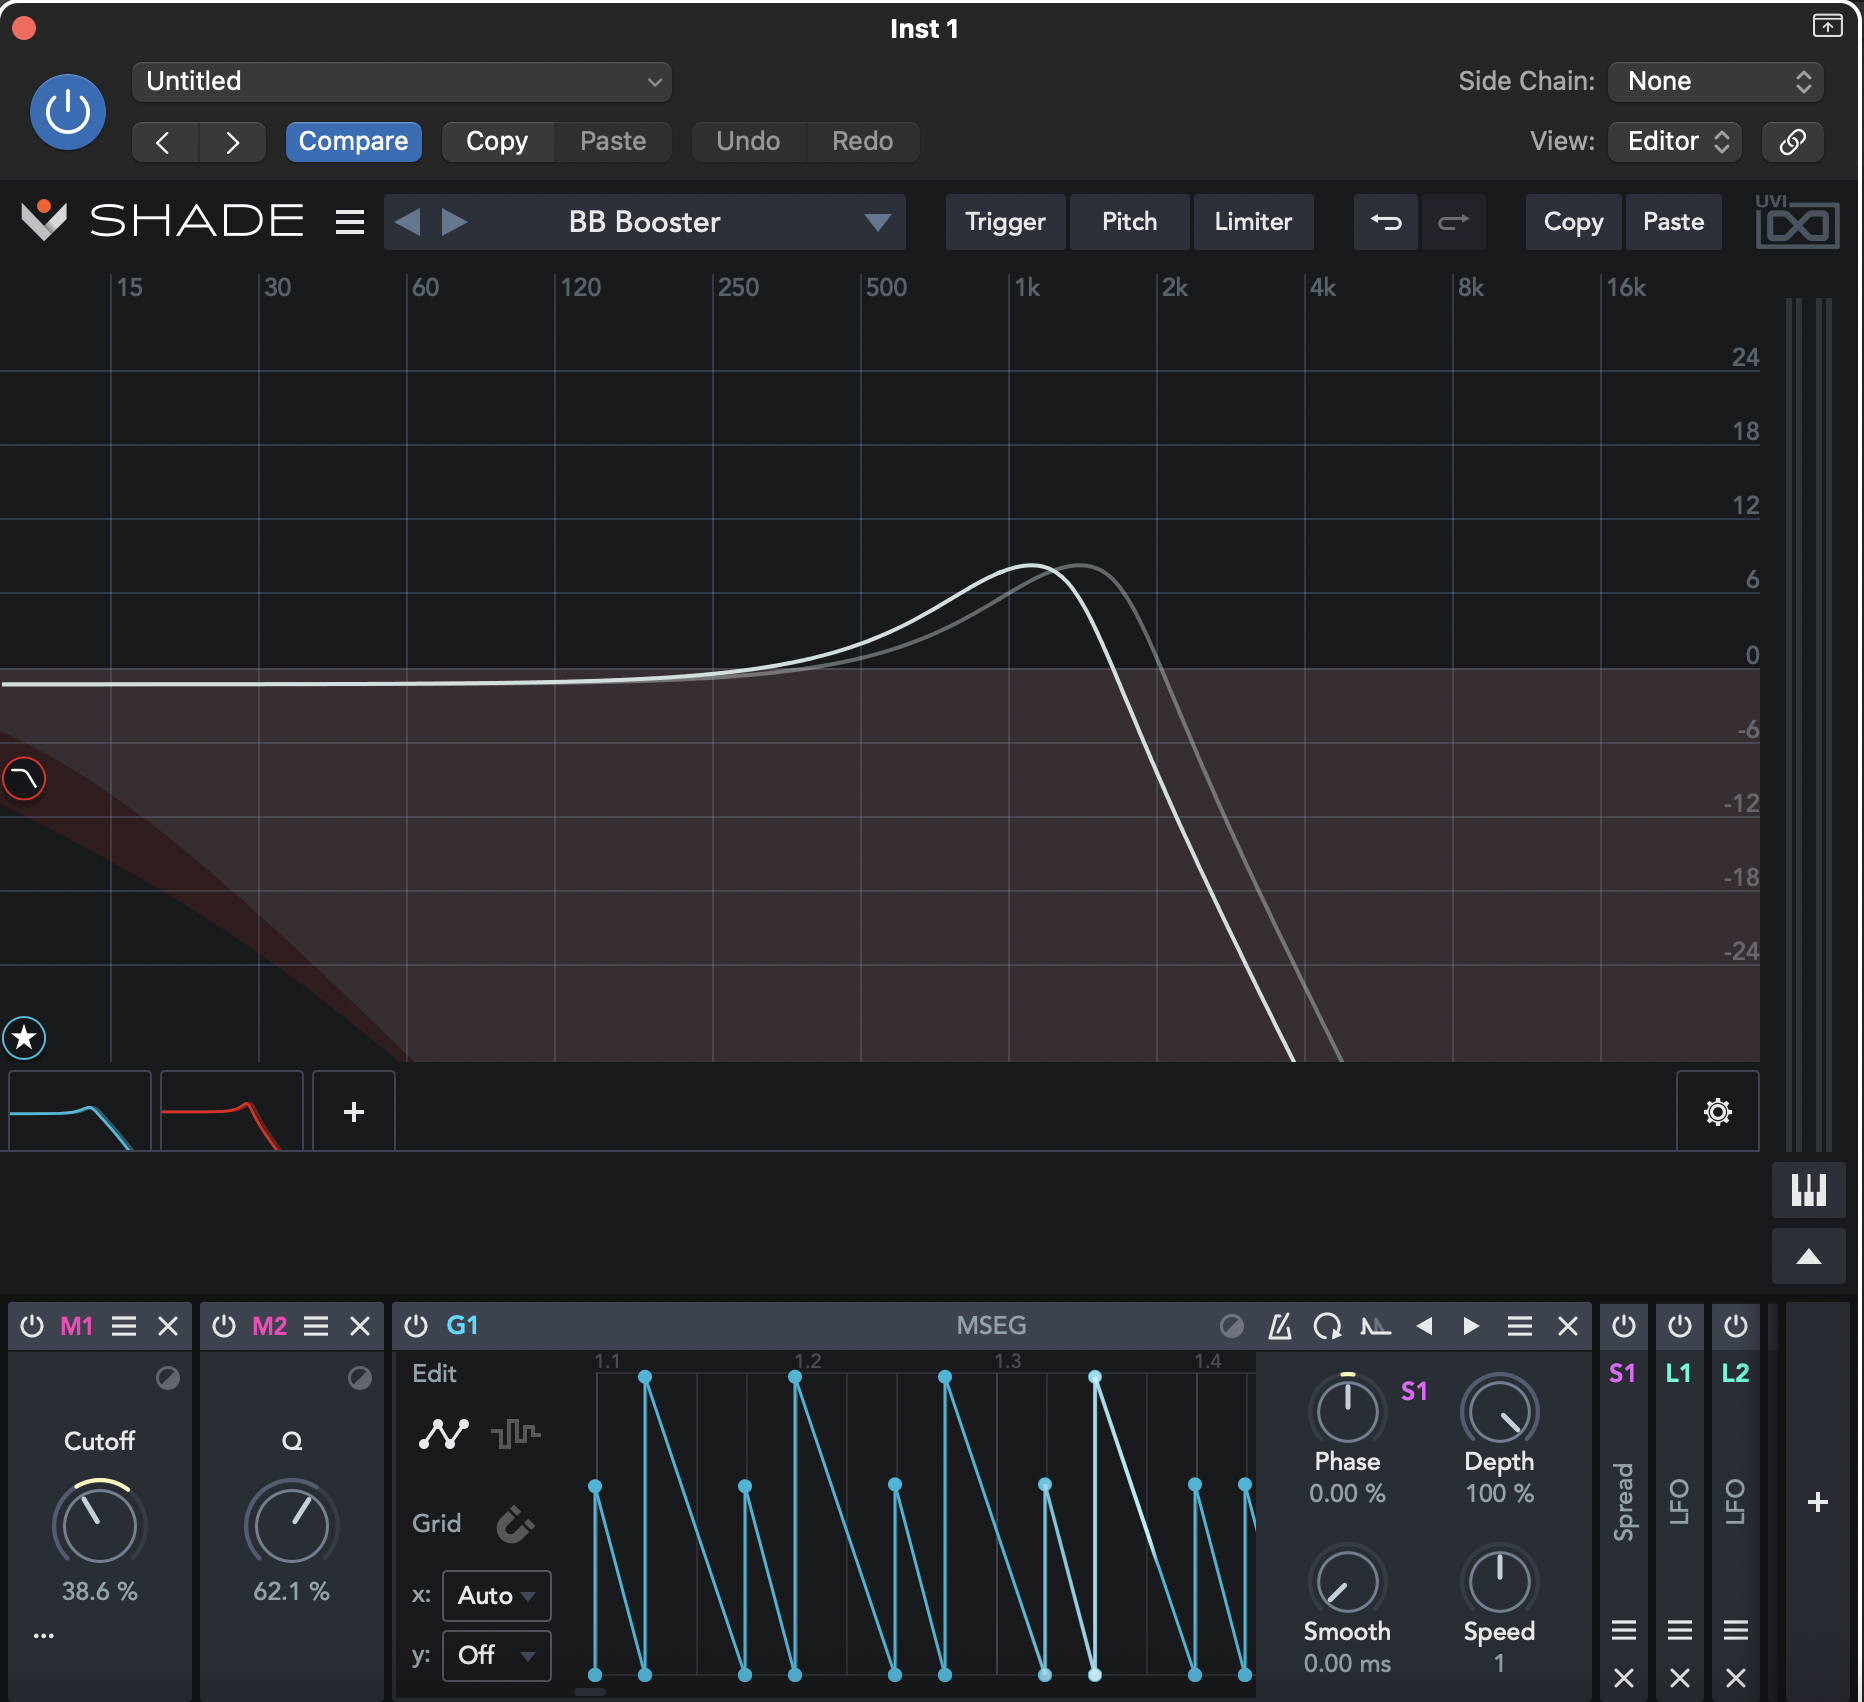Toggle M2 macro power

click(224, 1326)
